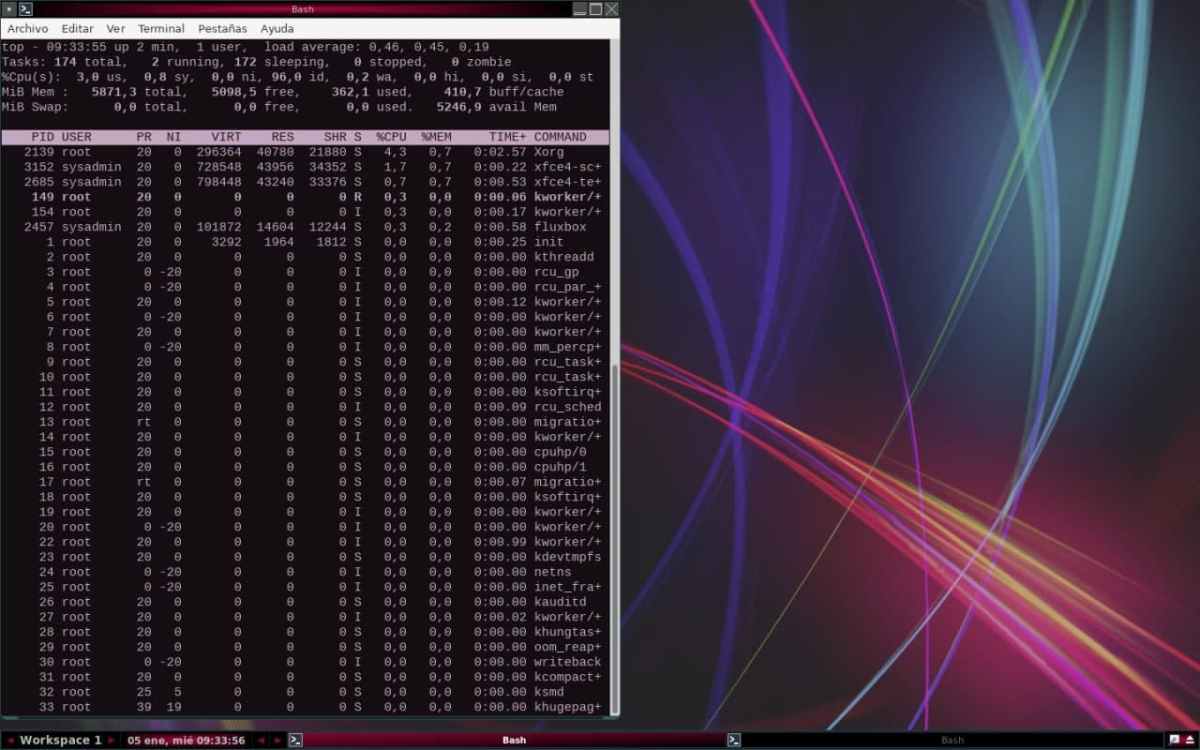Open the Ayuda menu
The height and width of the screenshot is (750, 1200).
277,29
